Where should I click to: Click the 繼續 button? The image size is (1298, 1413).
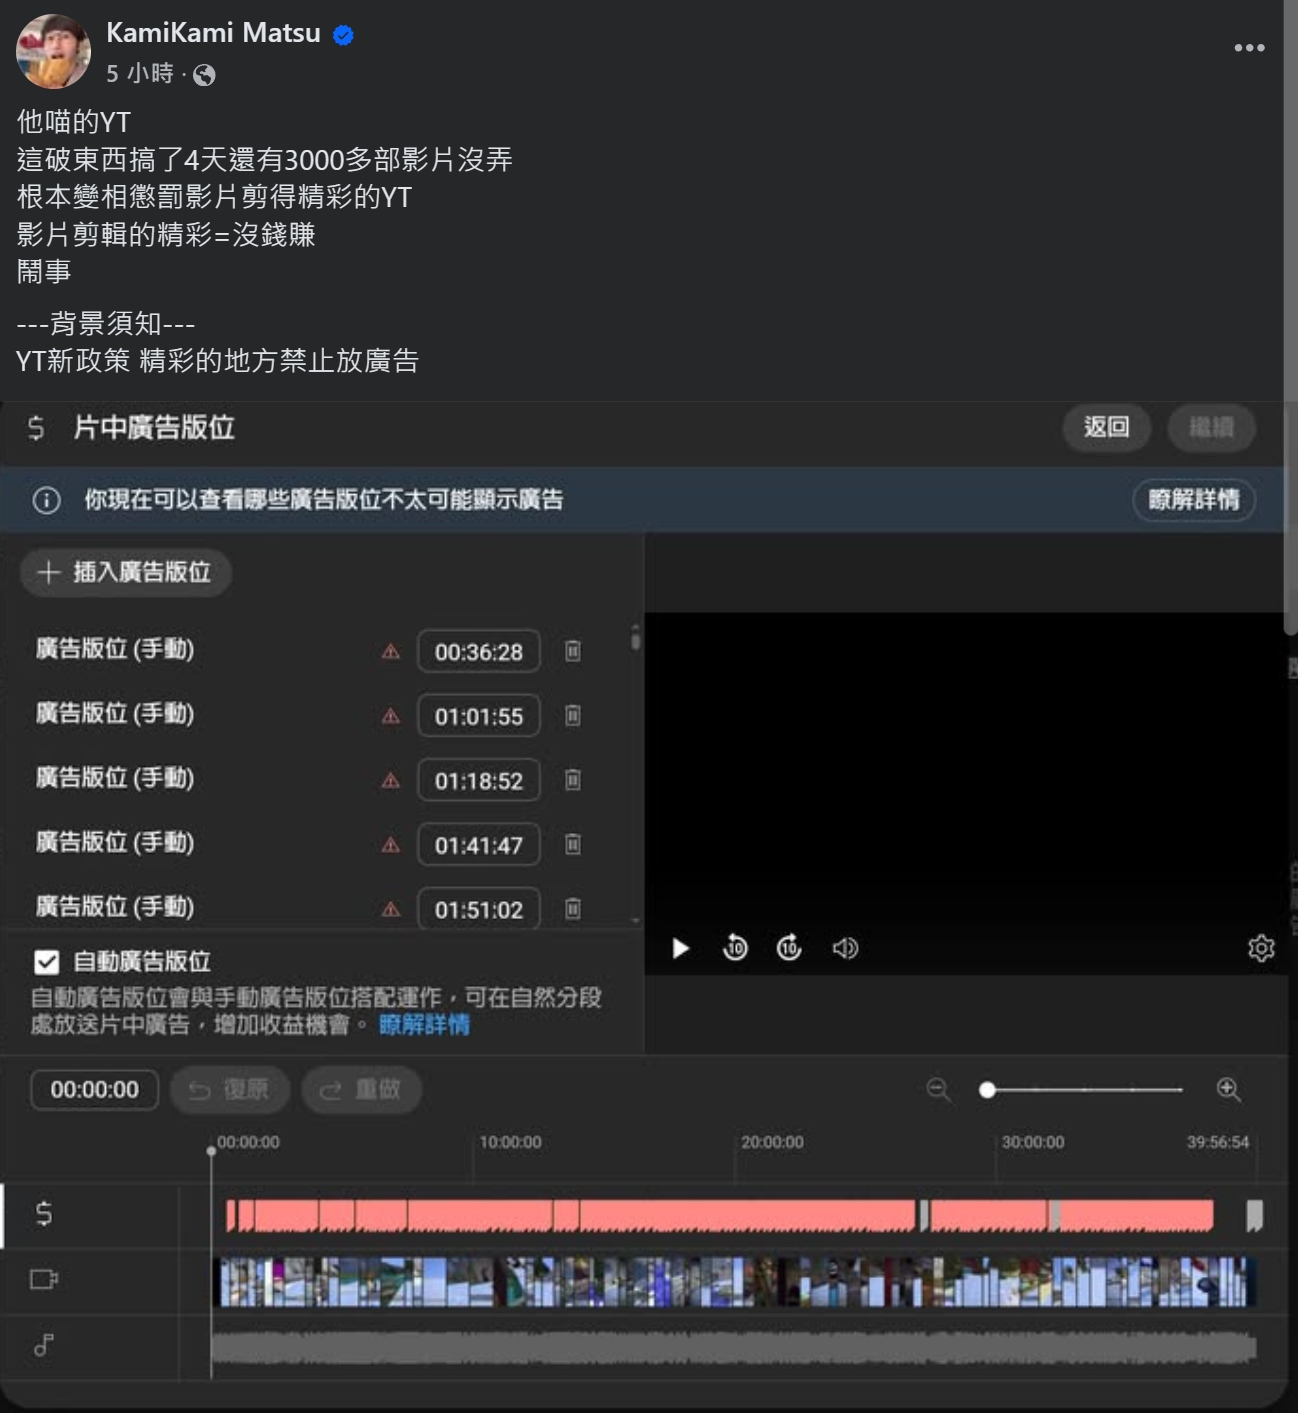[x=1211, y=428]
